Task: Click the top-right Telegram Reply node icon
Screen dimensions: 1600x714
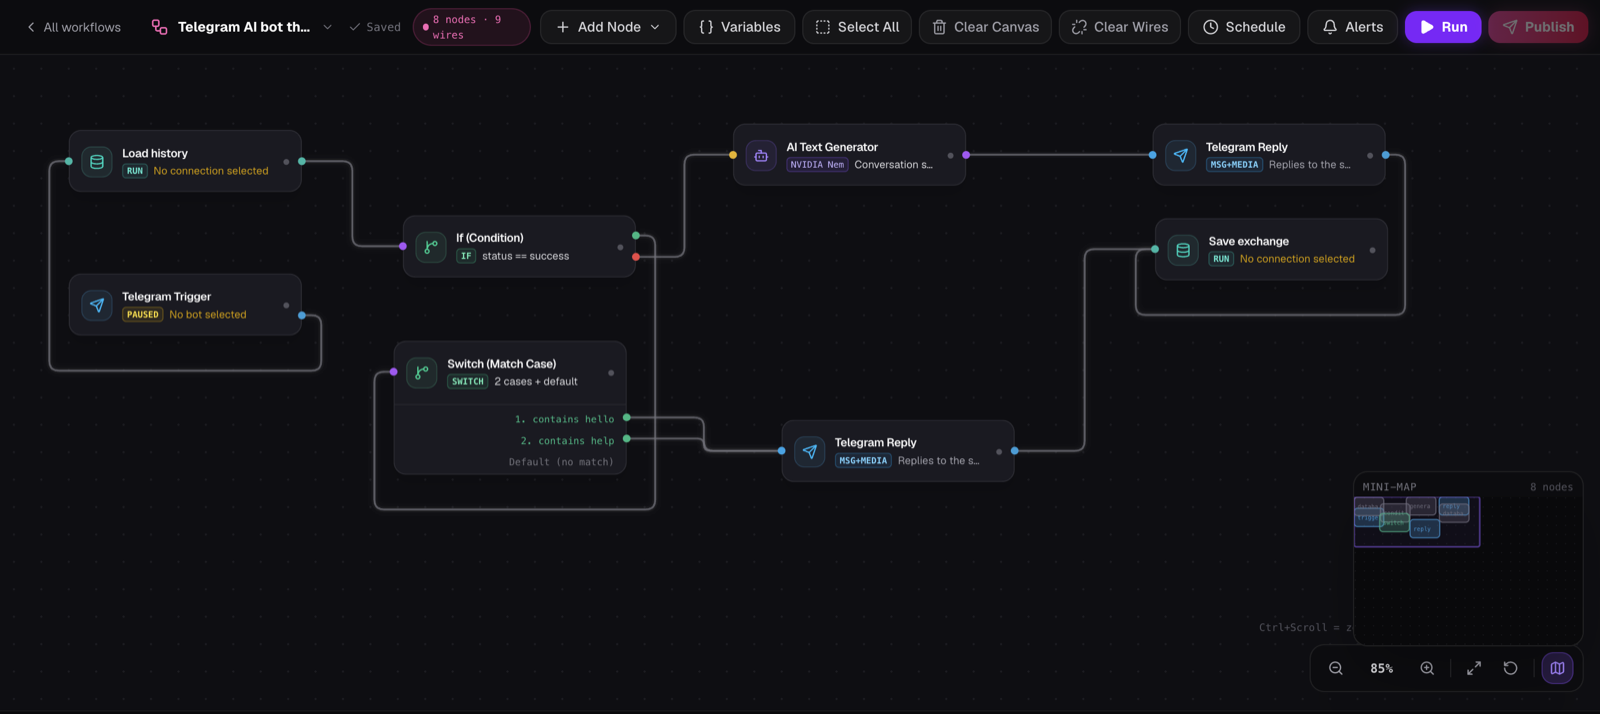Action: [x=1181, y=155]
